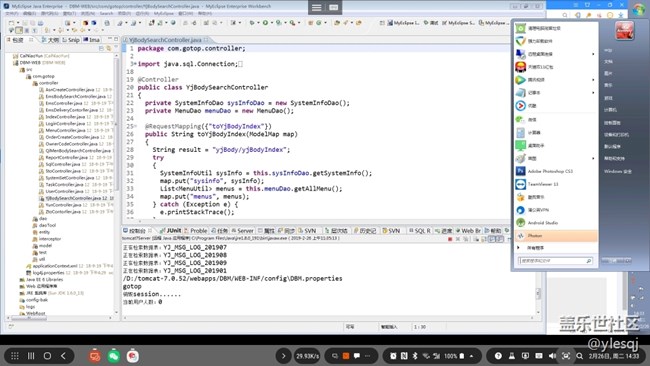
Task: Open Adobe Photoshop CS3 from the Start menu
Action: click(x=550, y=171)
